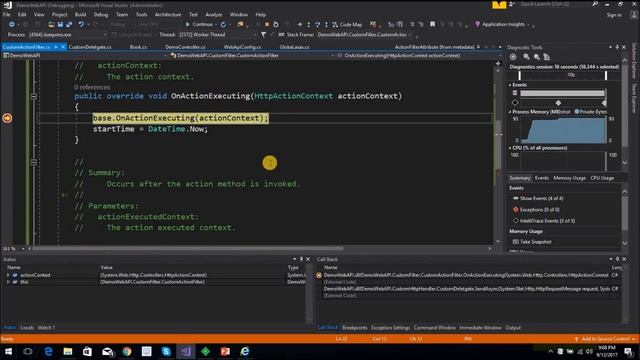640x360 pixels.
Task: Click the left timeline selection handle
Action: click(519, 76)
